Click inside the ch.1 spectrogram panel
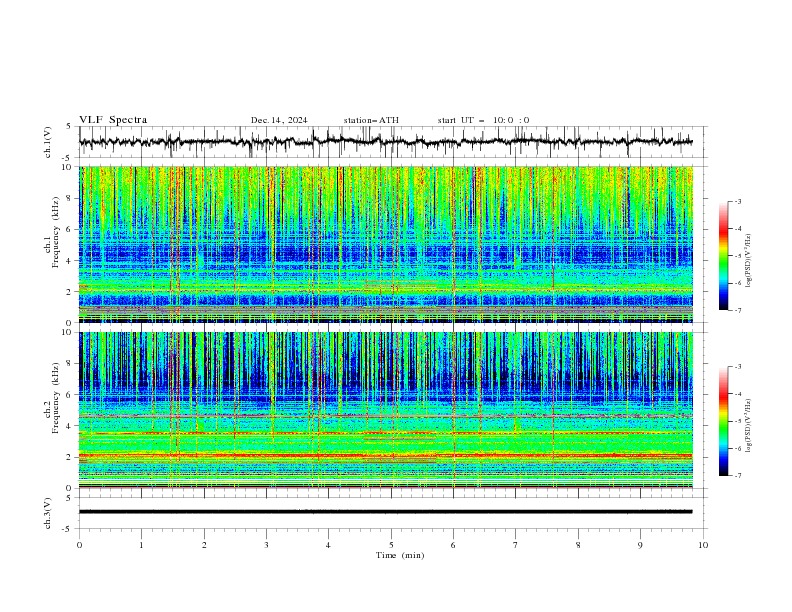Viewport: 792px width, 612px height. tap(386, 244)
